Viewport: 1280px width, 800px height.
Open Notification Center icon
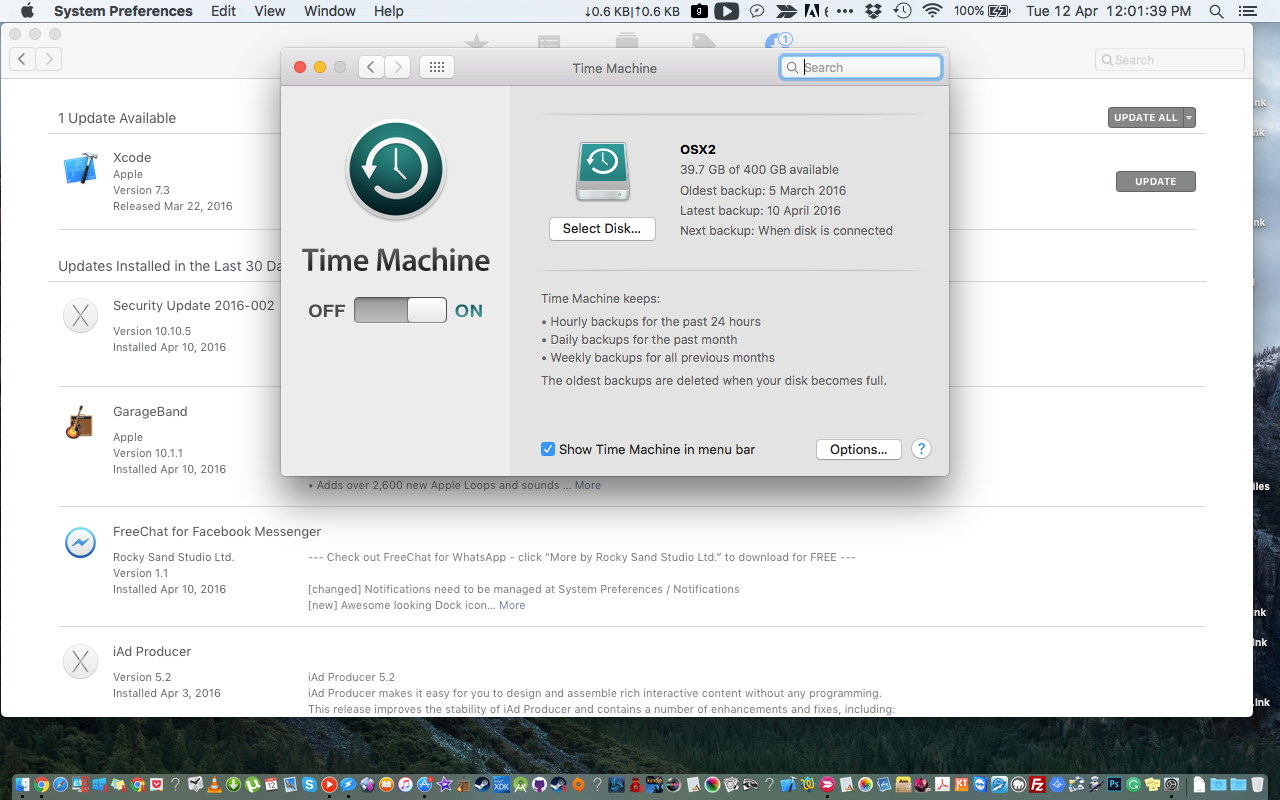pos(1249,11)
